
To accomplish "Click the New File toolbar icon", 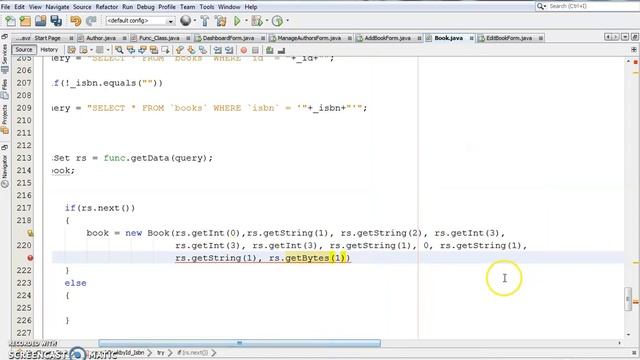I will pyautogui.click(x=10, y=21).
